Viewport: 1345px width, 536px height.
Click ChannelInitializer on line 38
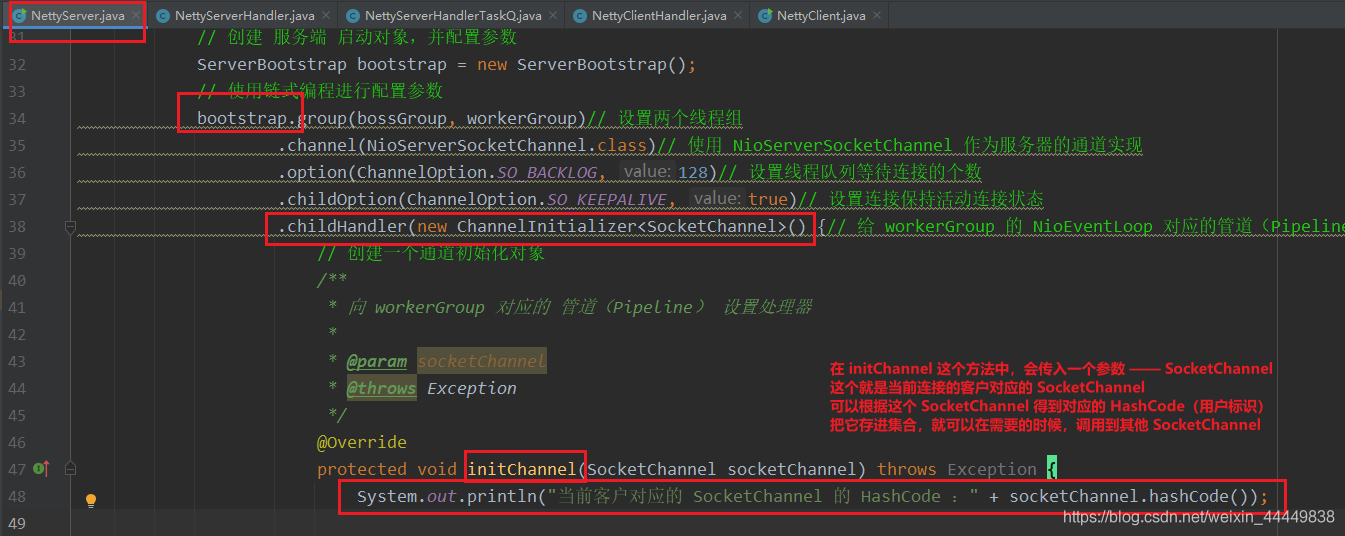click(x=547, y=227)
